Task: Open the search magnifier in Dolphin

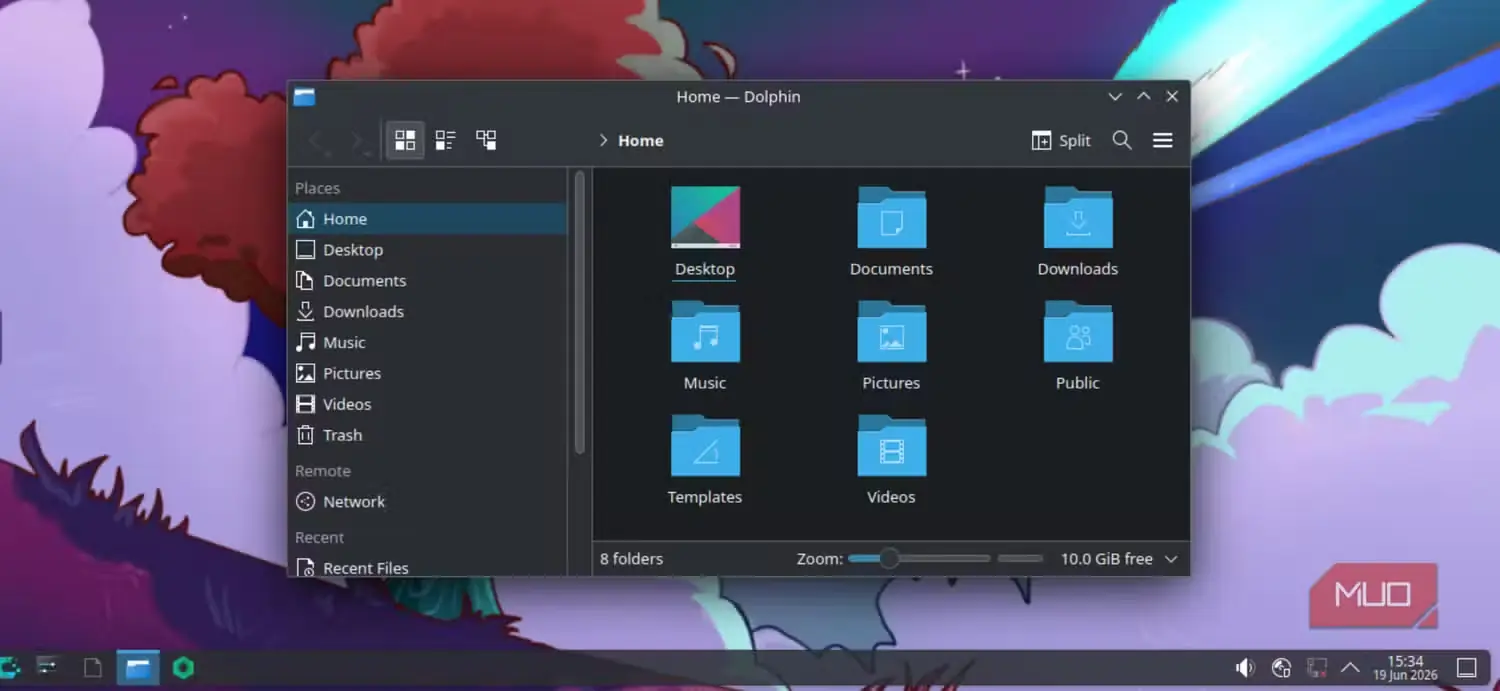Action: pos(1122,141)
